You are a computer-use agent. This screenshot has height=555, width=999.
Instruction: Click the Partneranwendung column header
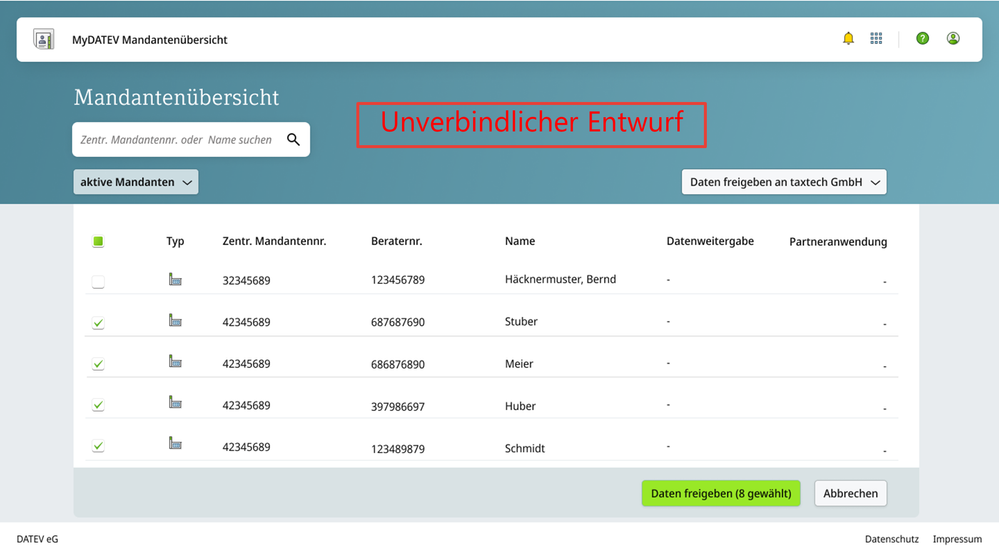(838, 241)
